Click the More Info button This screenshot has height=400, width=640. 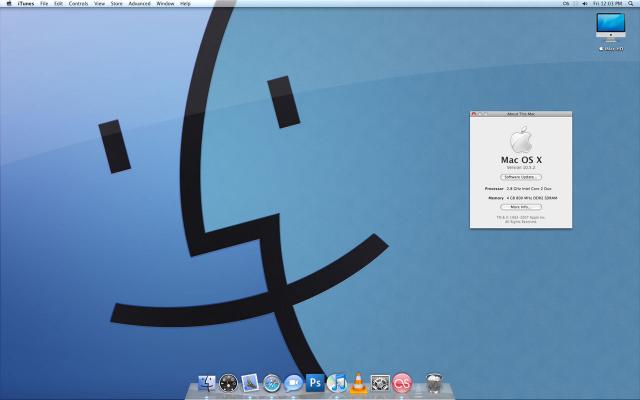521,207
